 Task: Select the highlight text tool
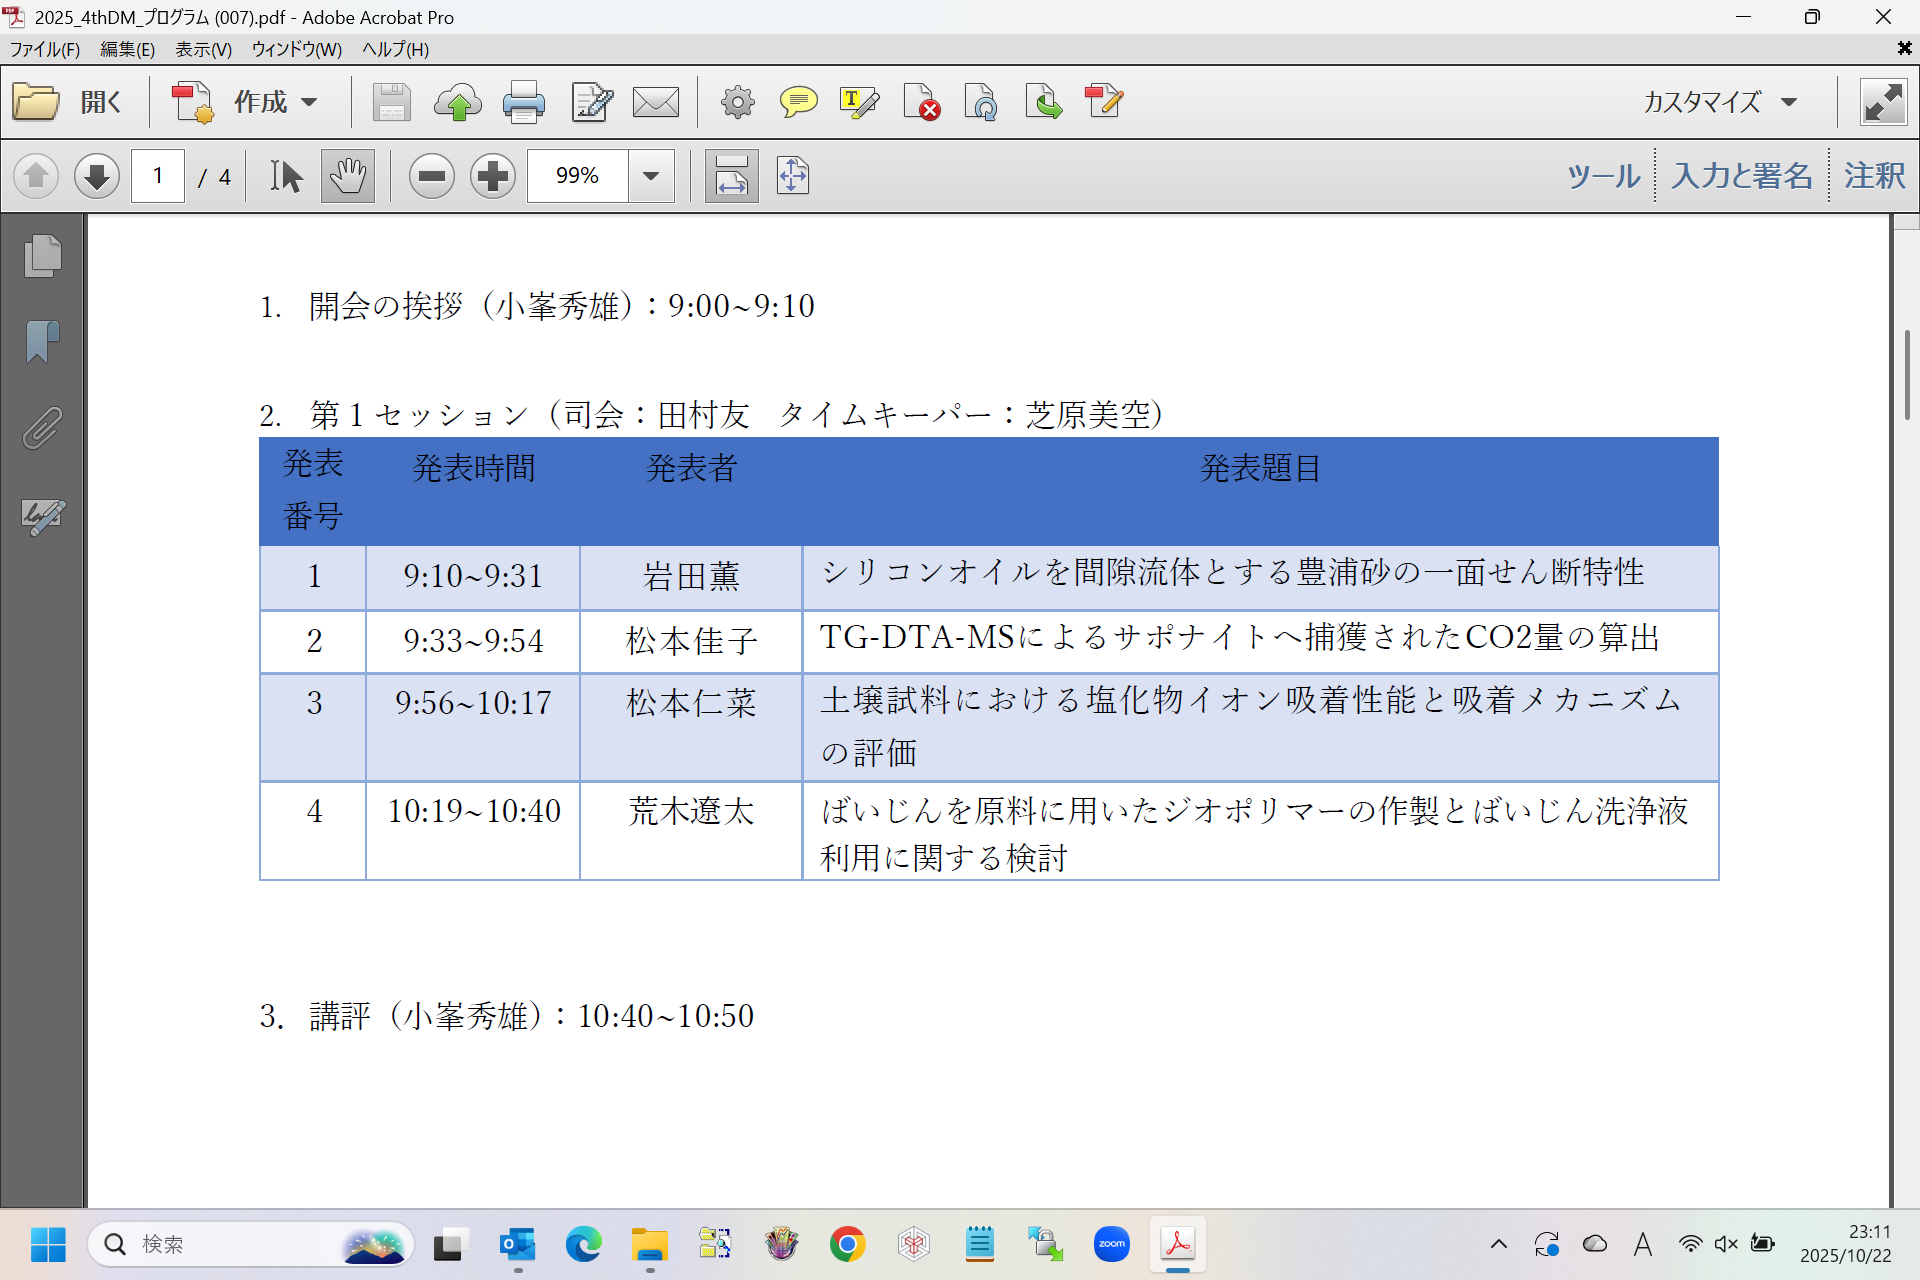click(859, 102)
